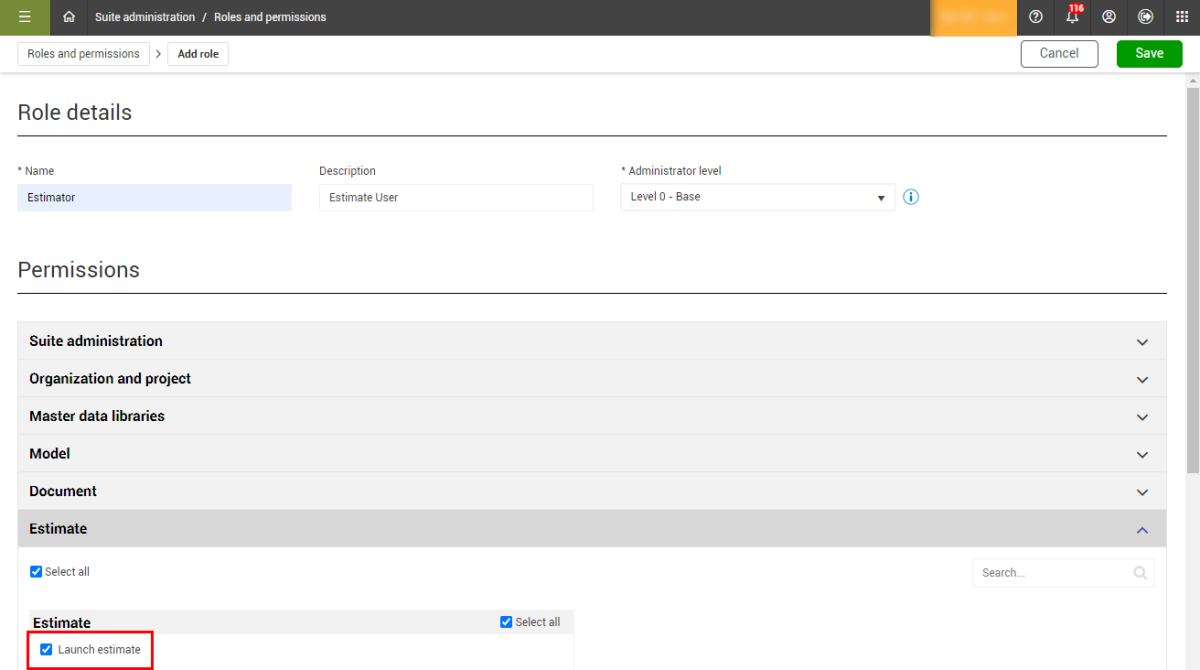This screenshot has width=1200, height=670.
Task: Click the green Save button
Action: click(1149, 54)
